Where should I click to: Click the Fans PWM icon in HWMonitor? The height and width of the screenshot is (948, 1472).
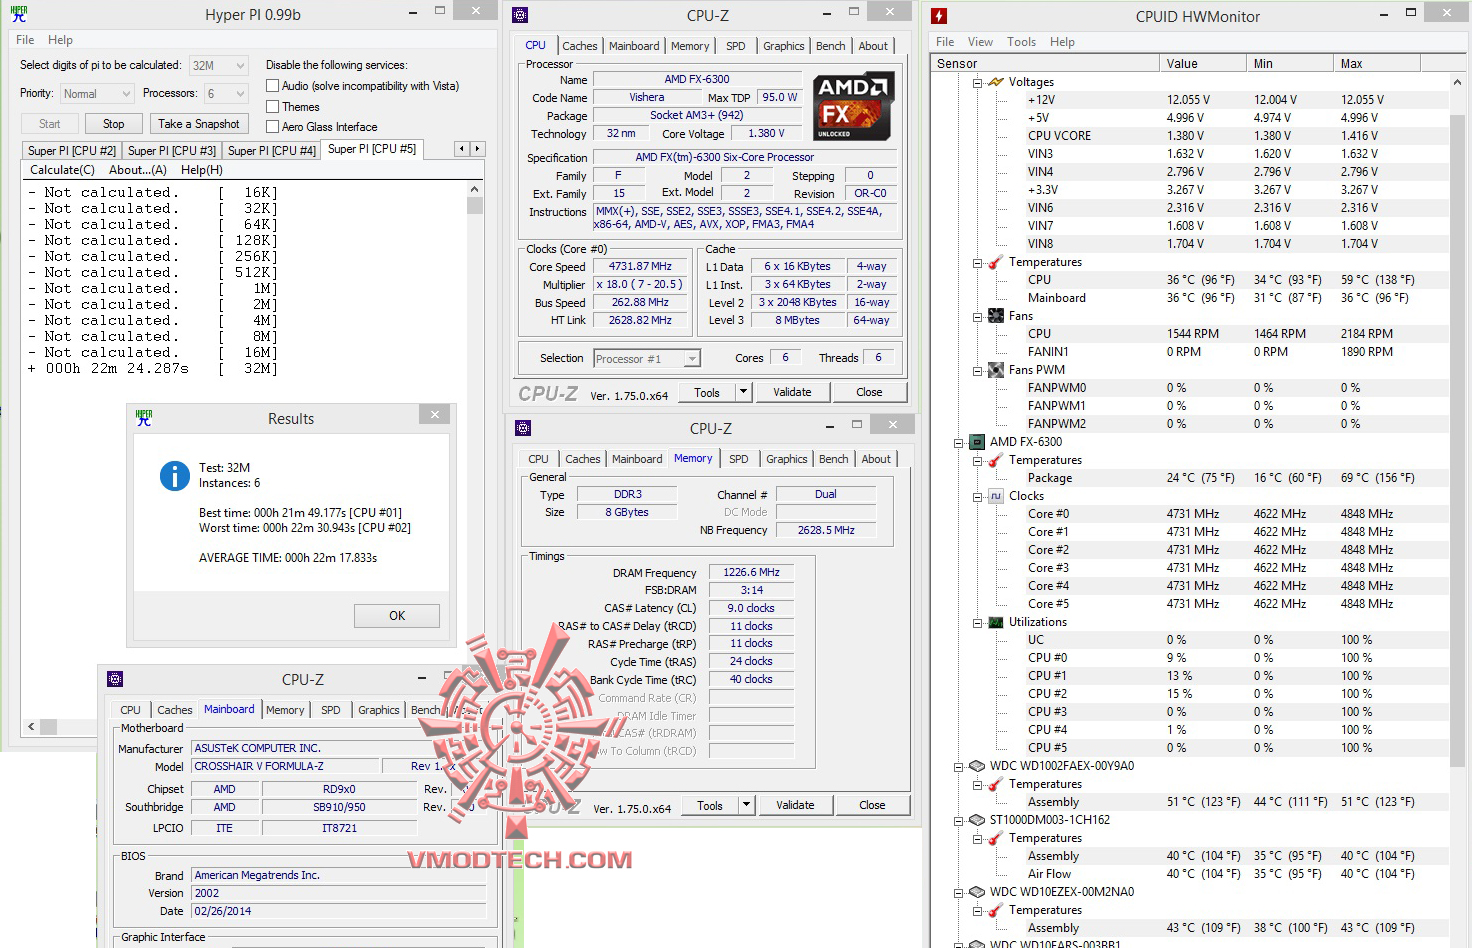pos(996,370)
